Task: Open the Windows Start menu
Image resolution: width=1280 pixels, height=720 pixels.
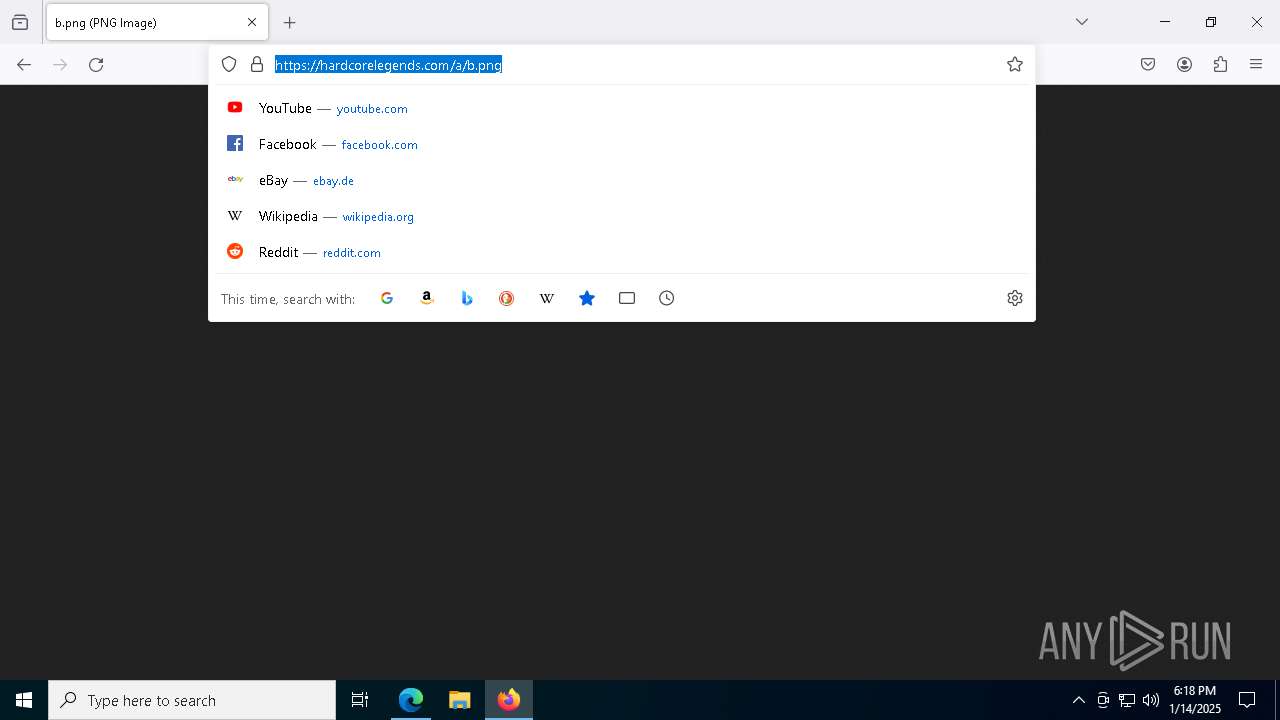Action: 24,700
